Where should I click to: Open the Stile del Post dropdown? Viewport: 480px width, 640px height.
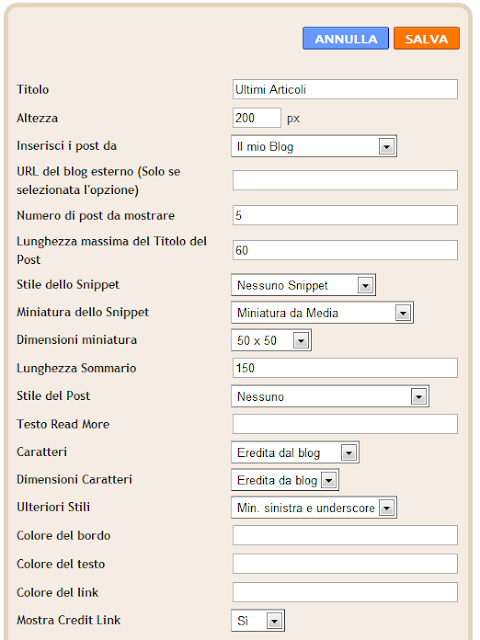tap(330, 396)
